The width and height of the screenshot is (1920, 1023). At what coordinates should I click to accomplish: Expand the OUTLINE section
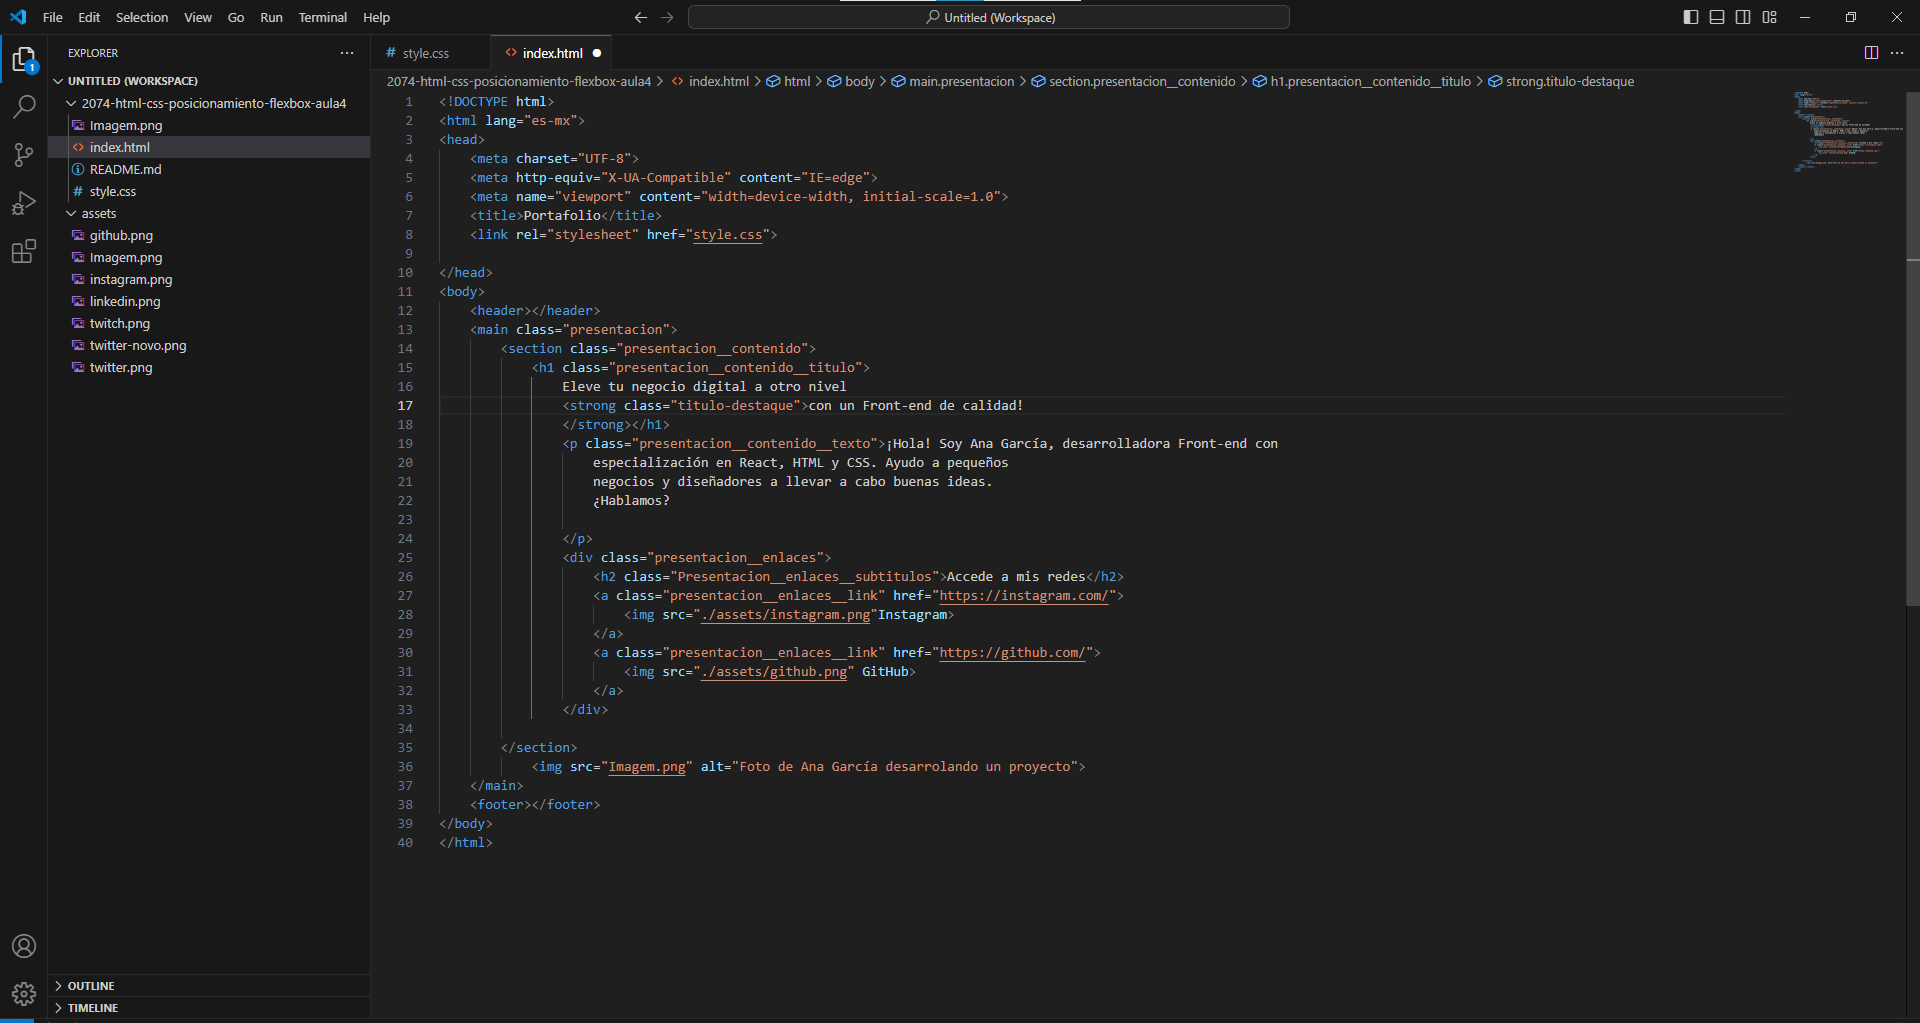click(210, 986)
